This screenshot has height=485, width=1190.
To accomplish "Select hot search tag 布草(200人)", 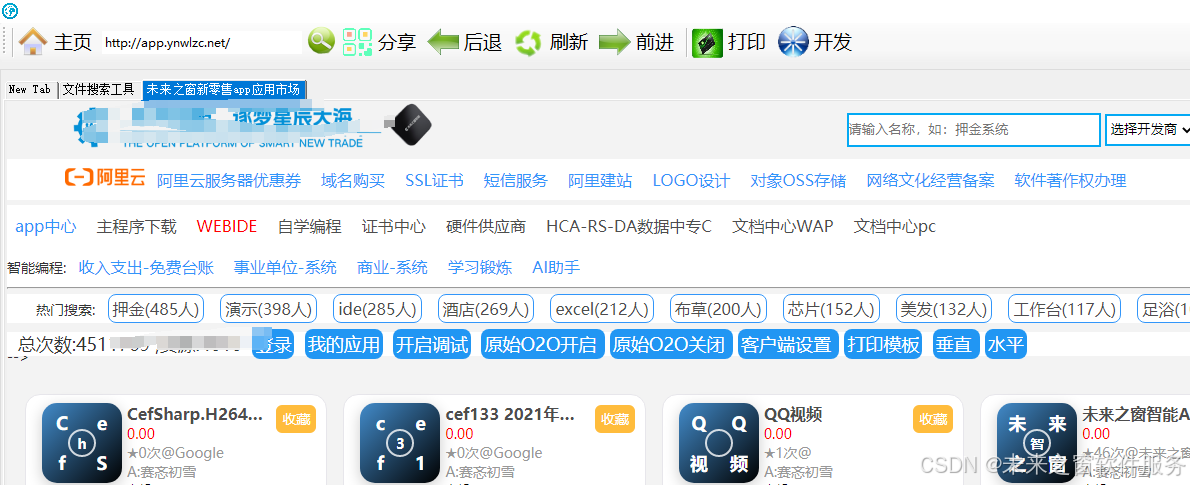I will [718, 309].
